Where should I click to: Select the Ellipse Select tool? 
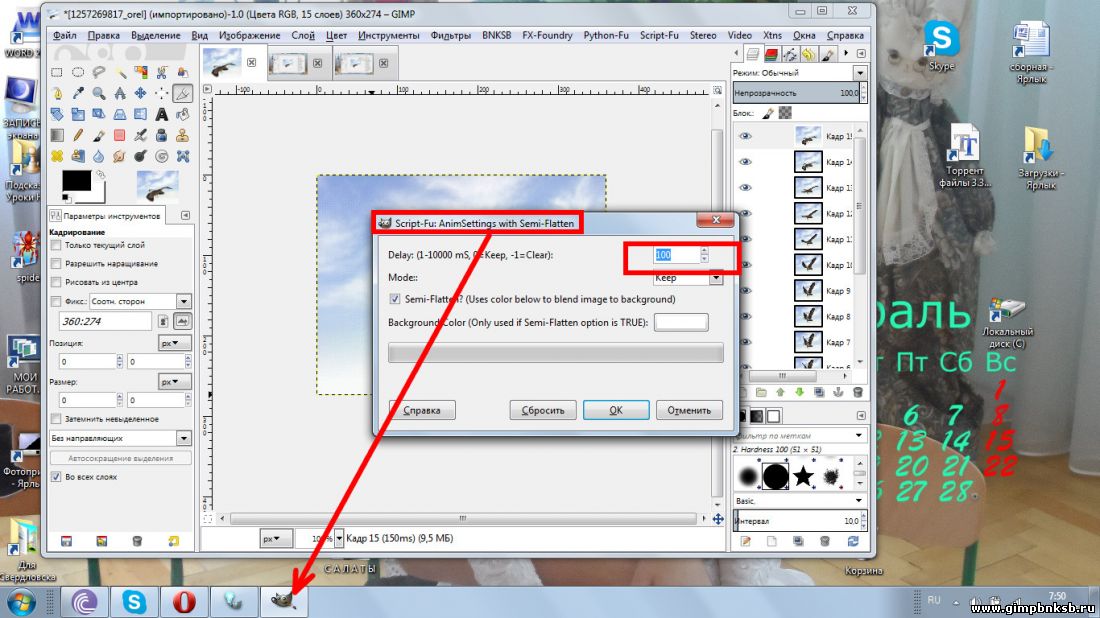pyautogui.click(x=78, y=72)
